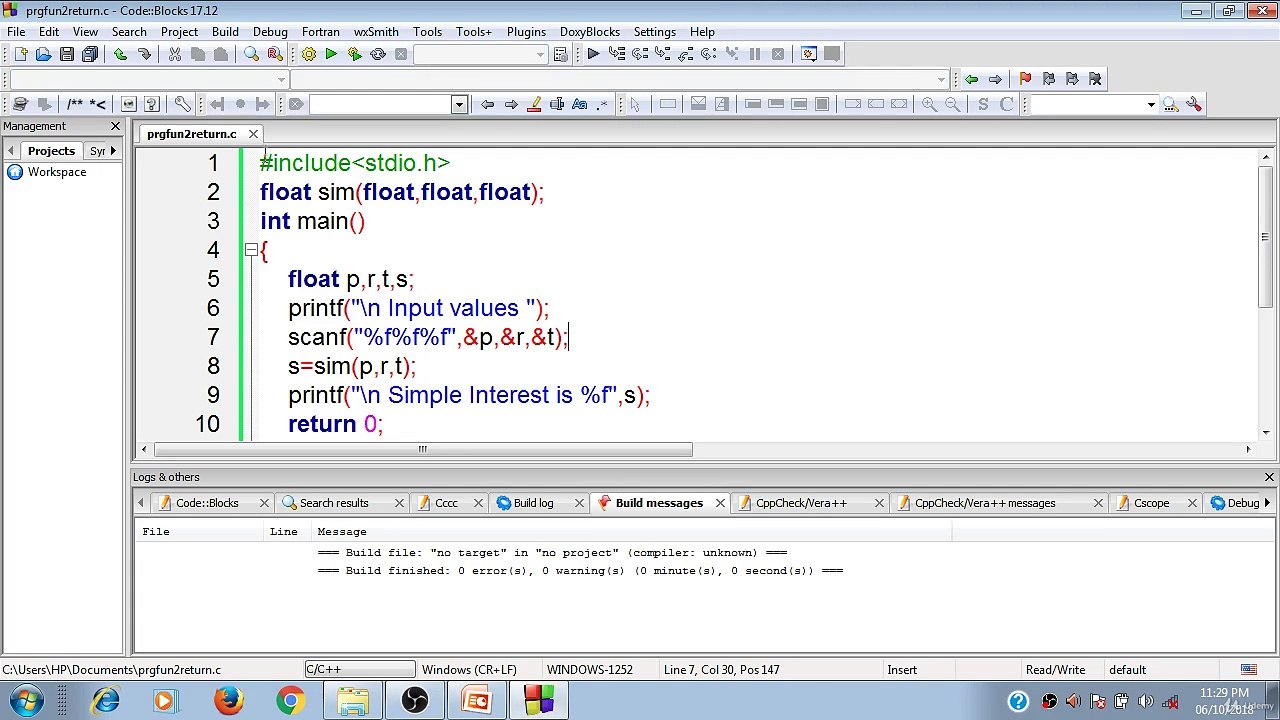Build project with yellow gear icon
The width and height of the screenshot is (1280, 720).
[308, 54]
